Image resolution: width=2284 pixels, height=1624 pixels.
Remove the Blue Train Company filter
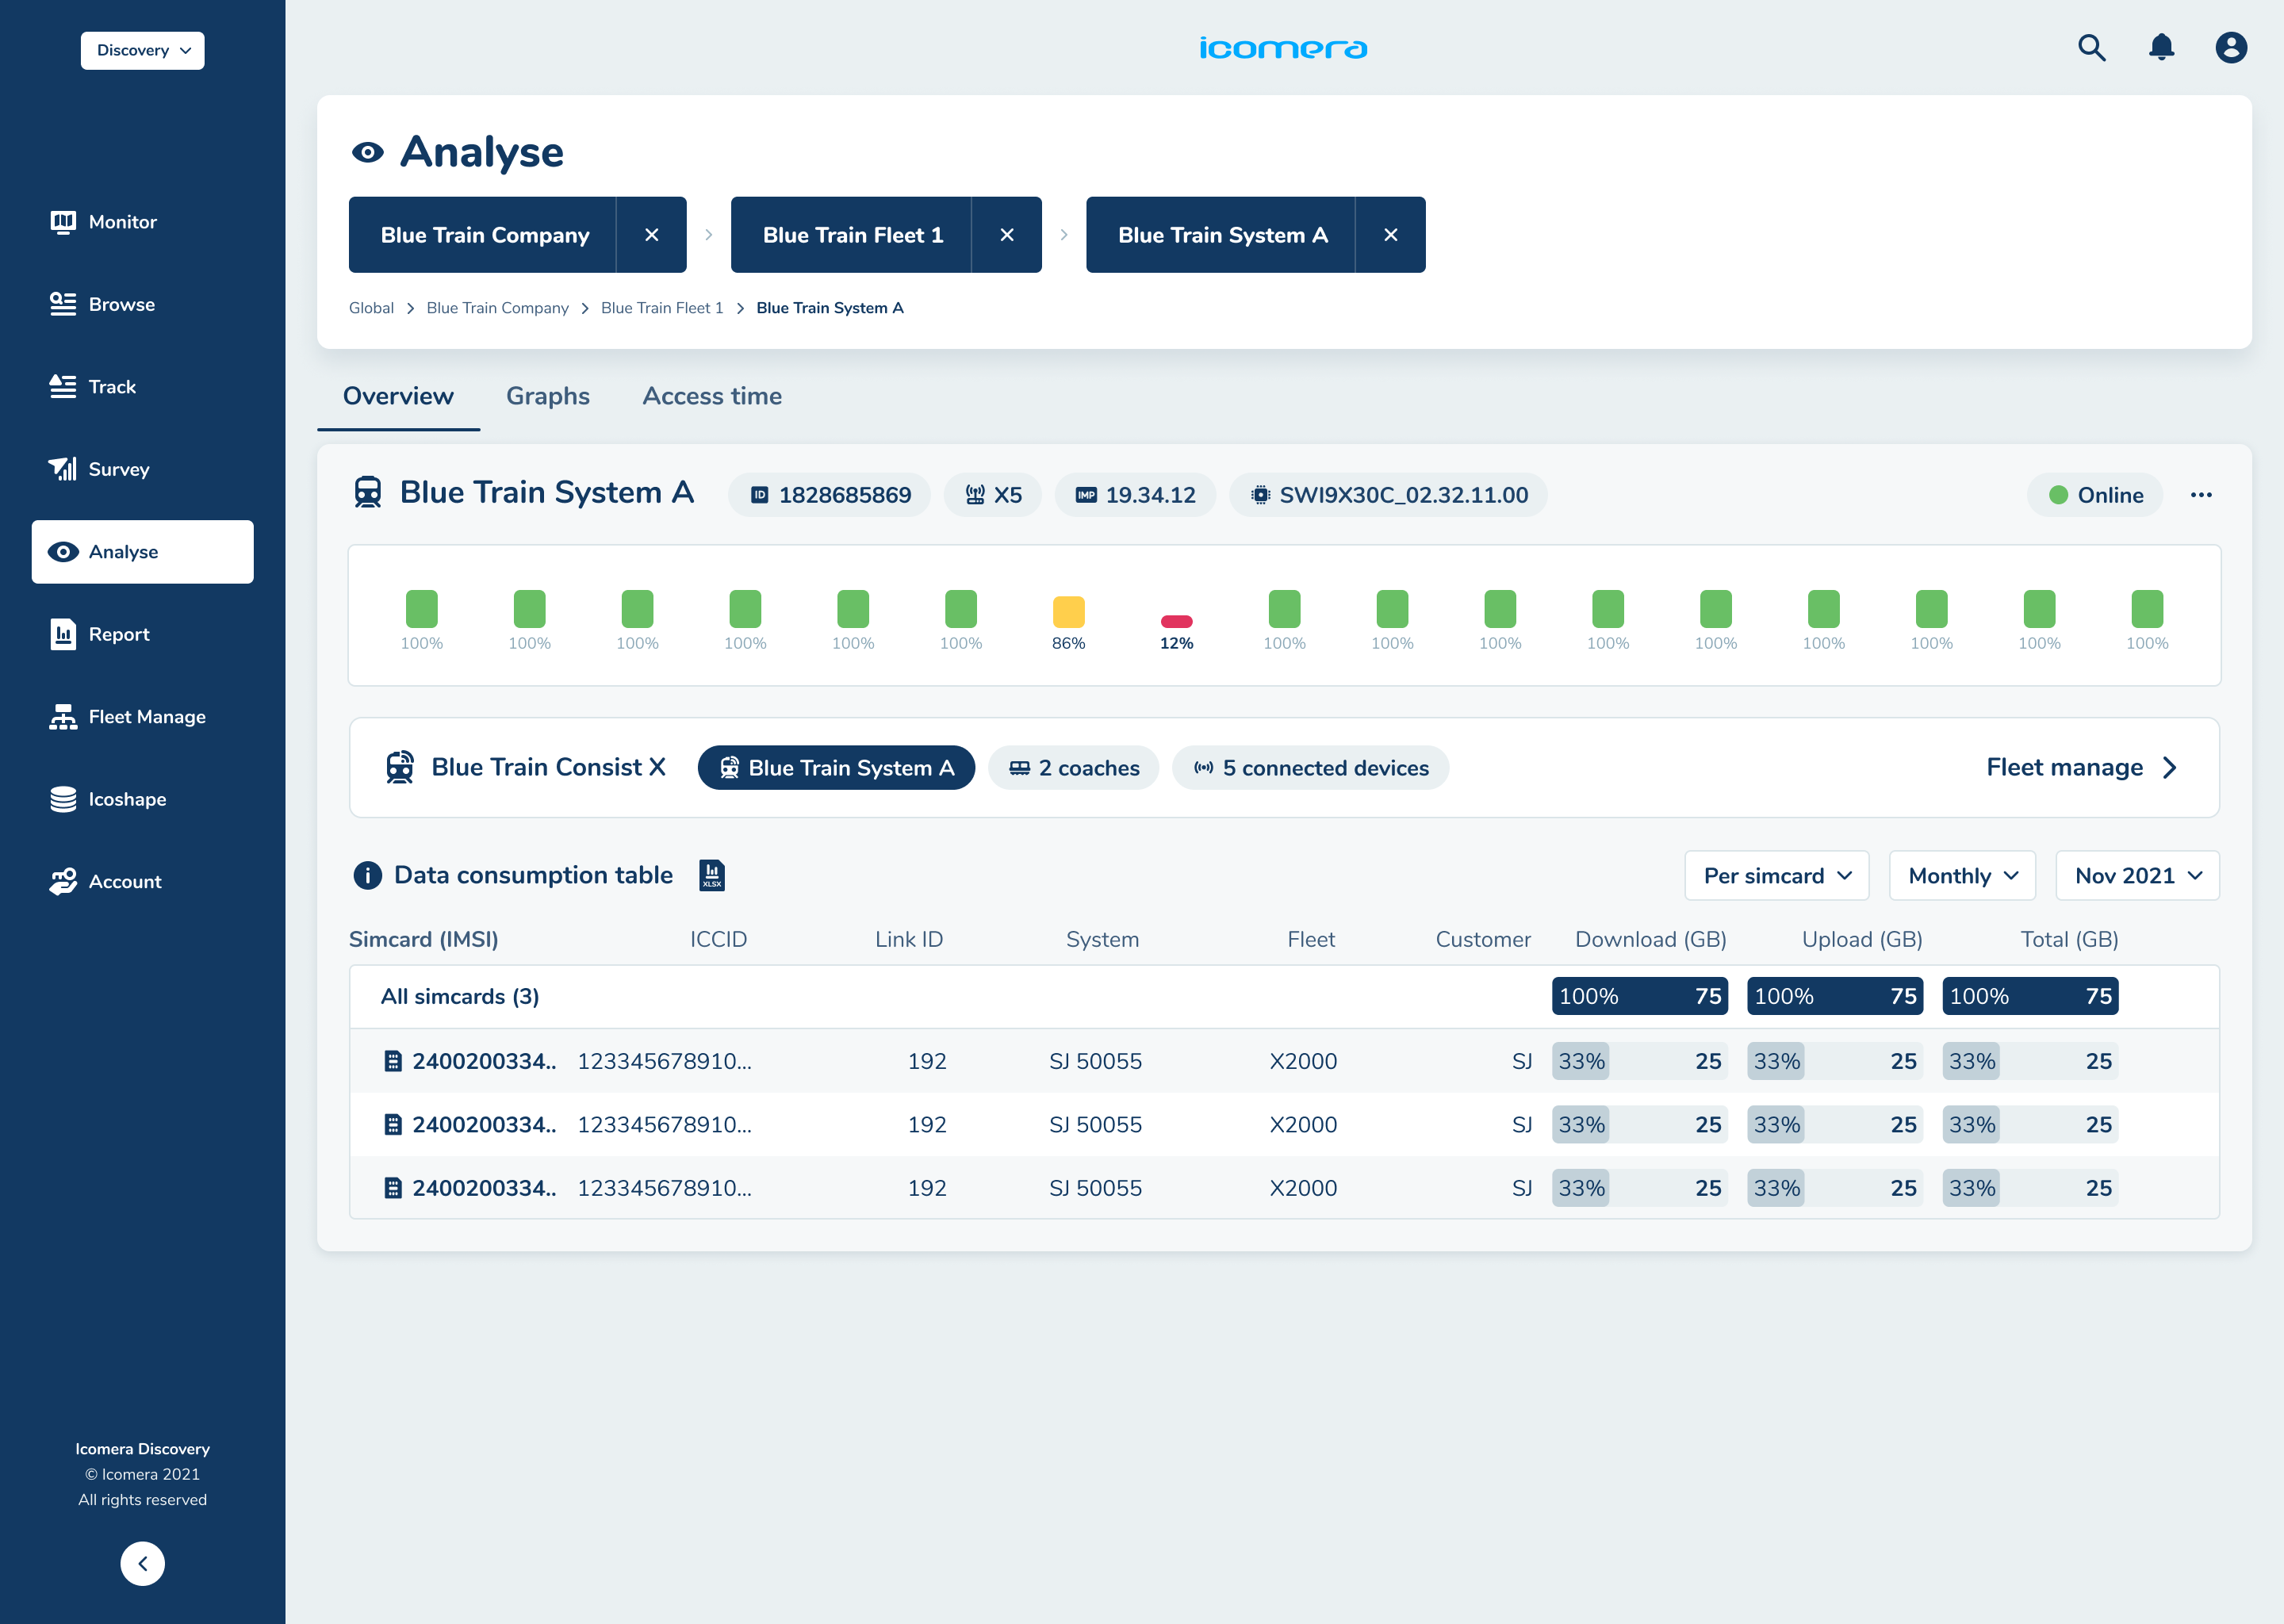651,235
